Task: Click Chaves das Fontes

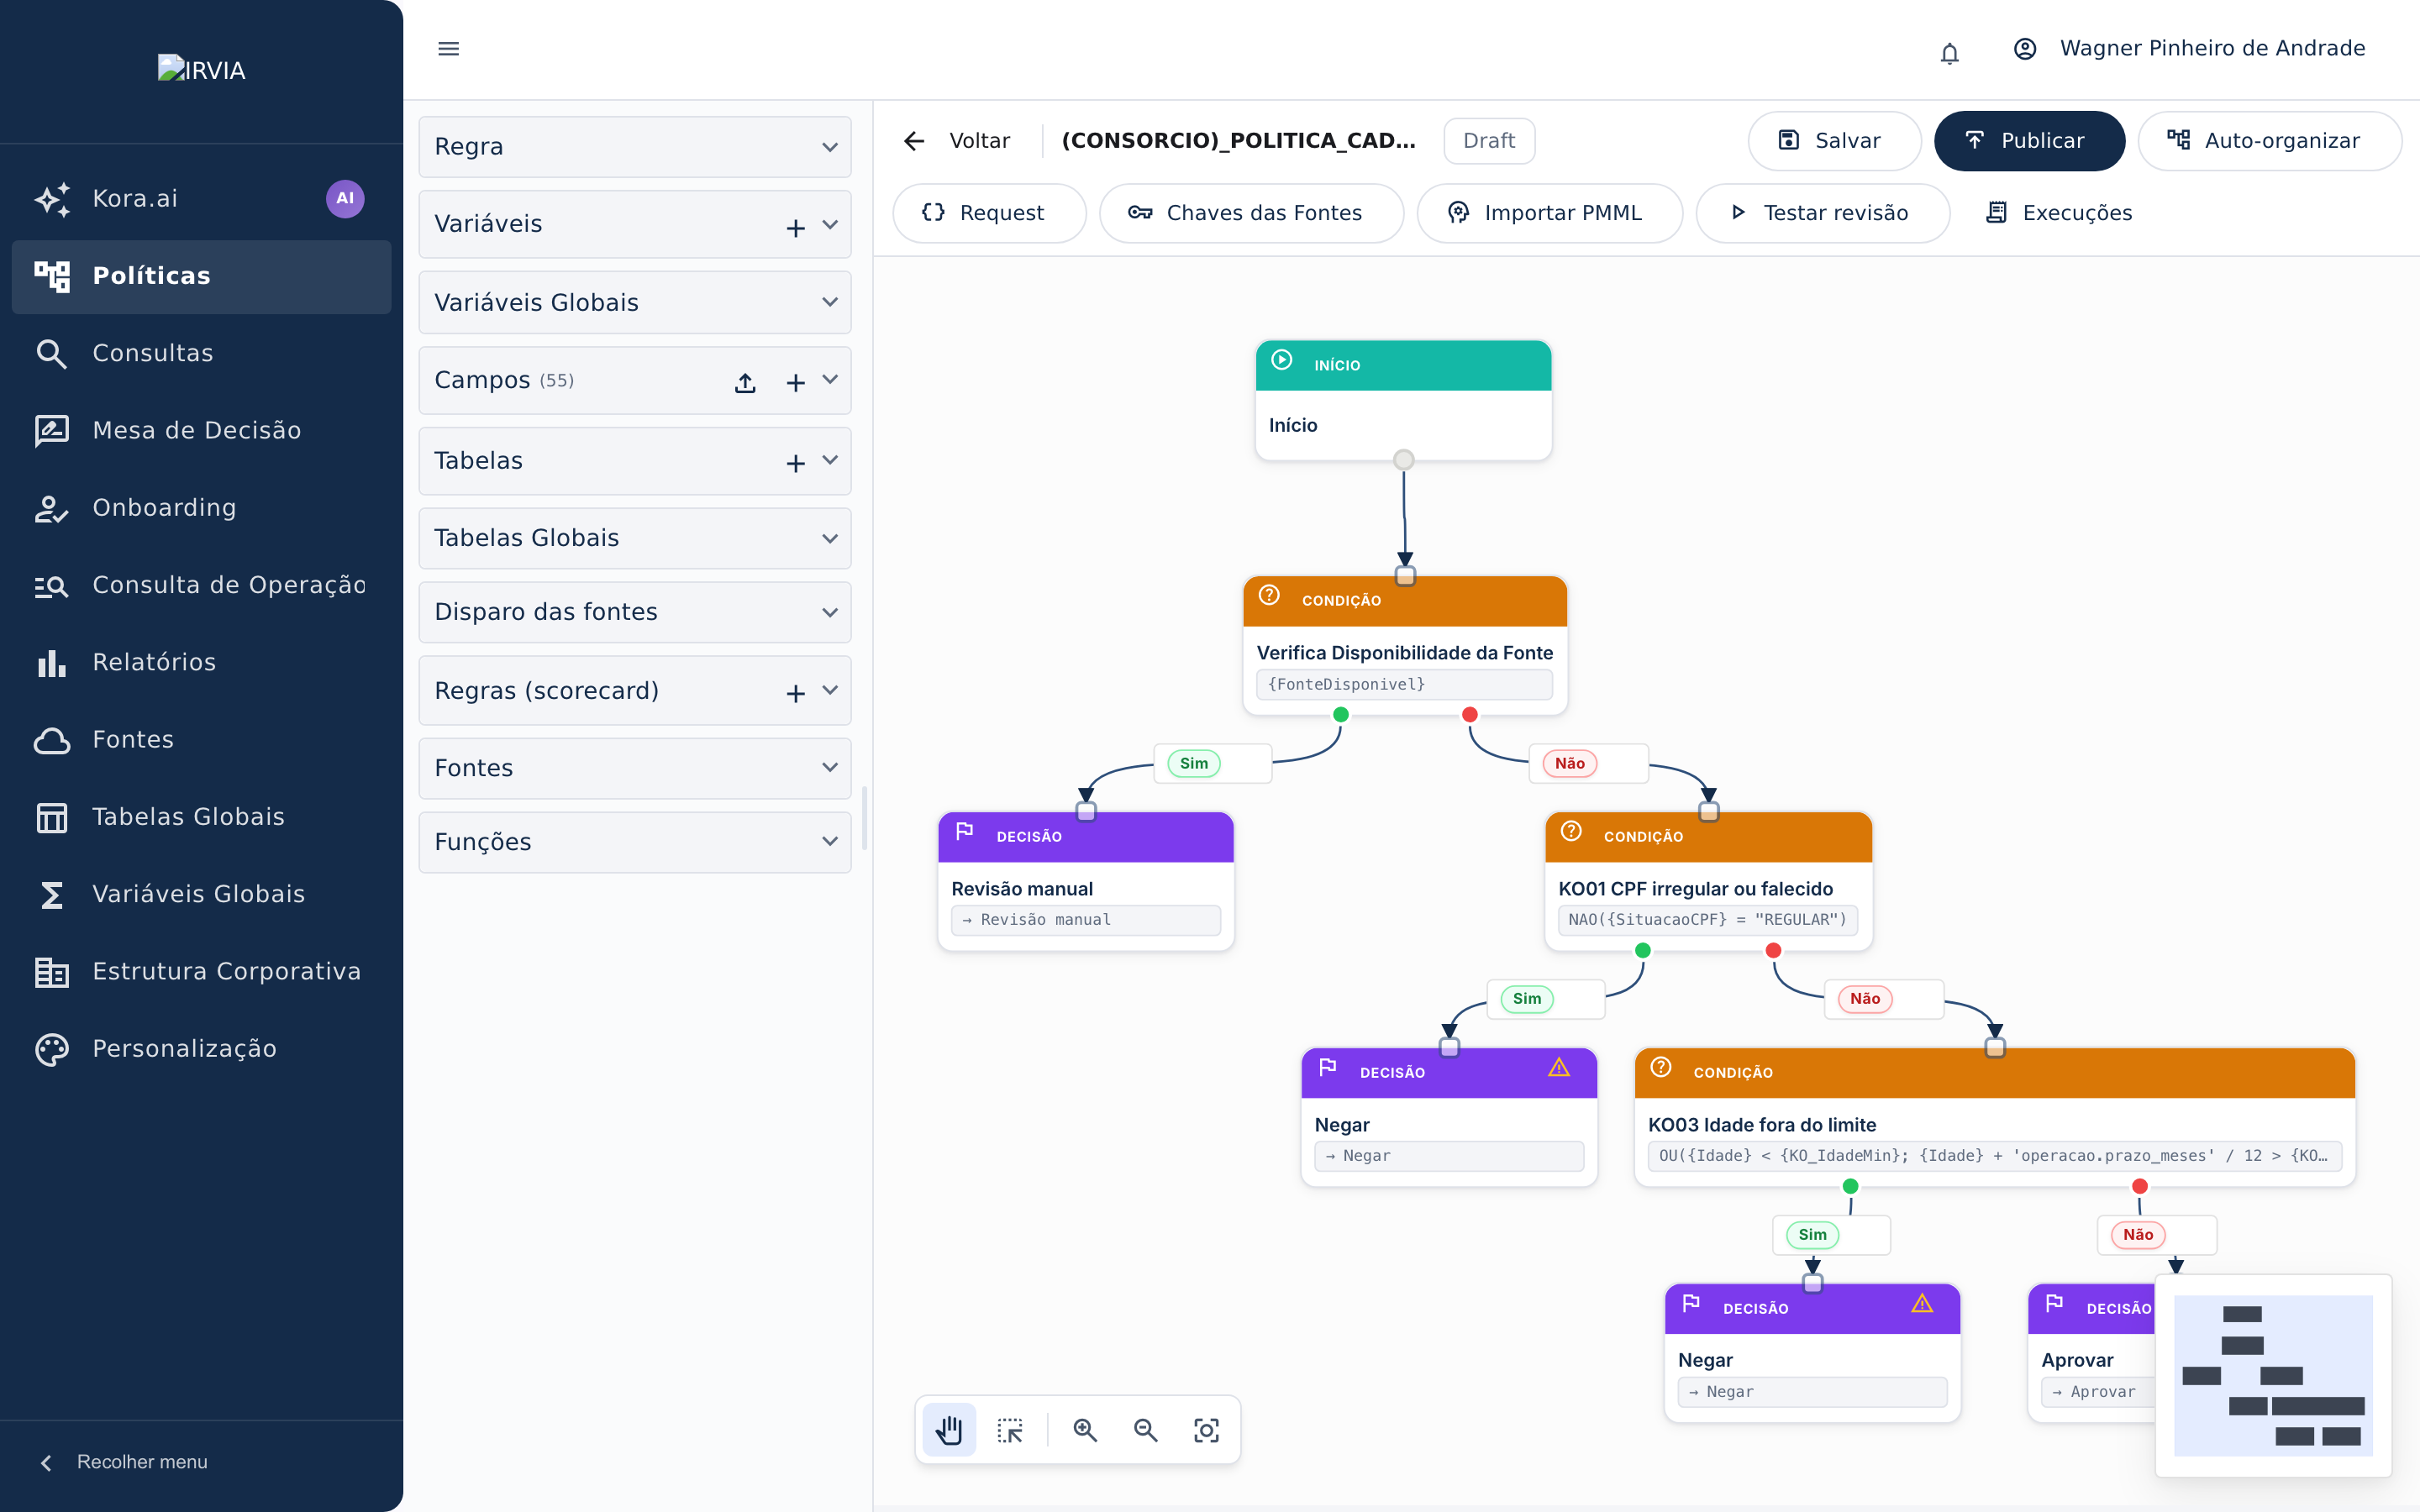Action: 1250,213
